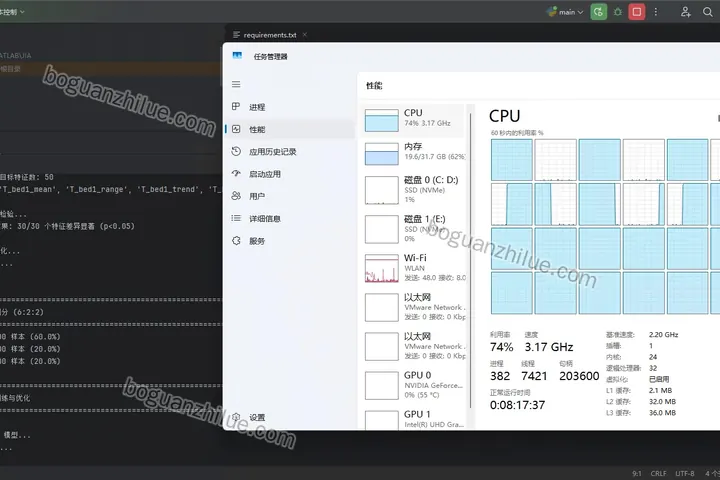Screen dimensions: 720x480
Task: Click the green rerun button in IDE toolbar
Action: point(598,12)
